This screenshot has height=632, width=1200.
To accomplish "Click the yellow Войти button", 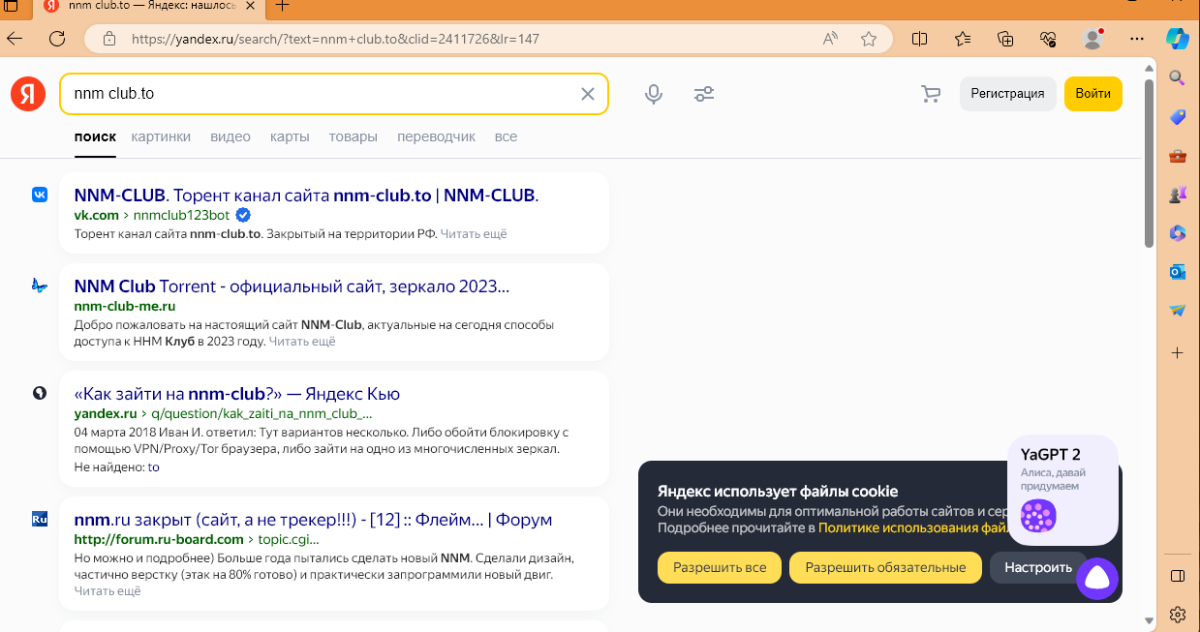I will click(x=1093, y=93).
